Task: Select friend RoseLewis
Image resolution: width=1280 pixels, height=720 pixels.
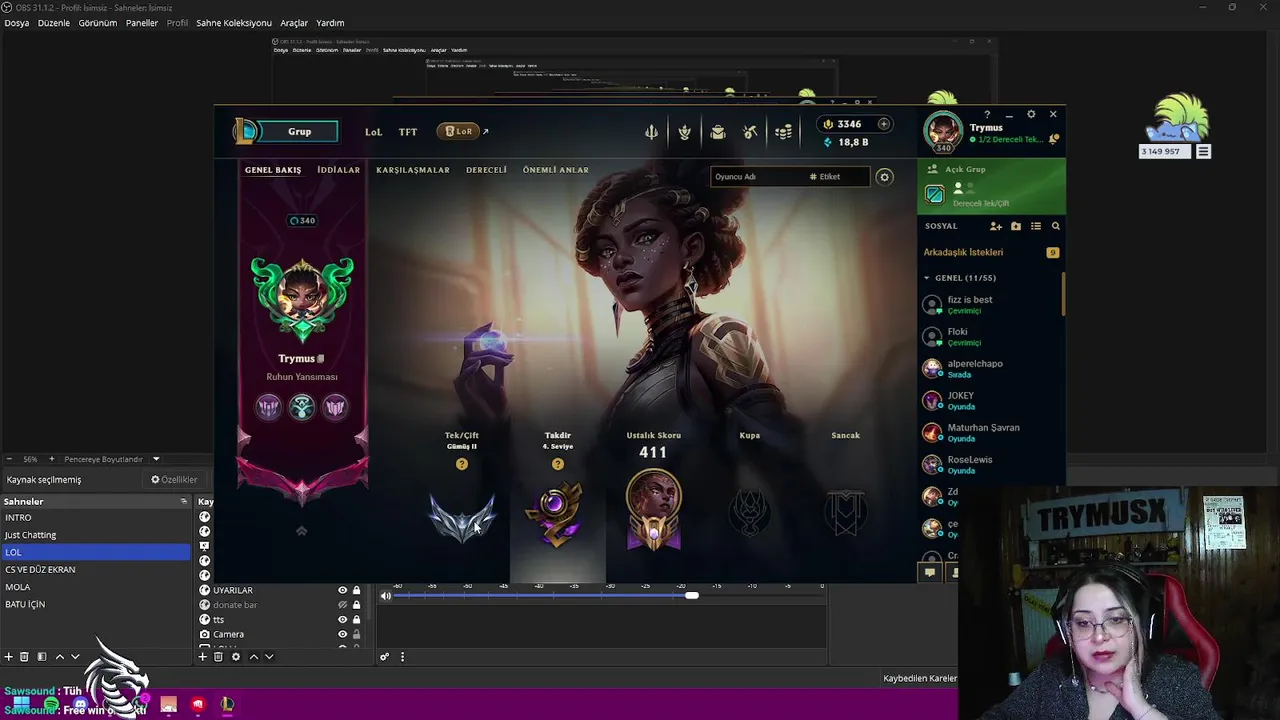Action: pyautogui.click(x=990, y=465)
